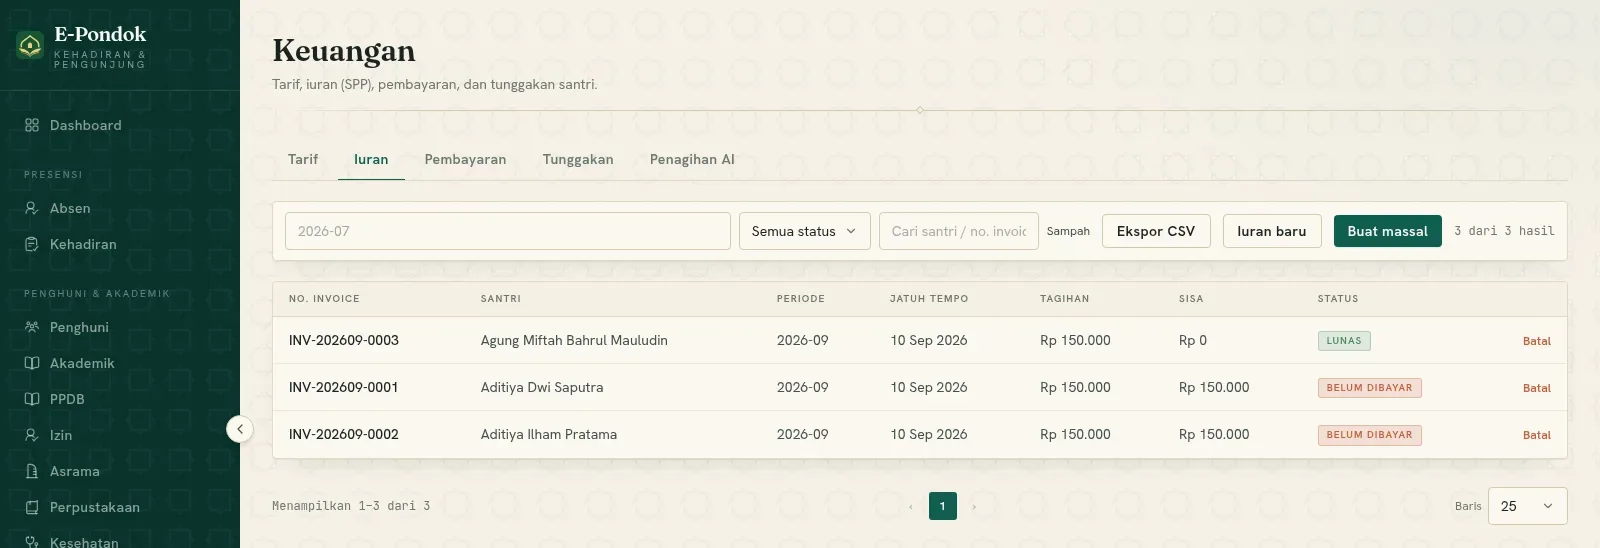Click invoice number INV-202609-0001
1600x548 pixels.
pyautogui.click(x=344, y=387)
